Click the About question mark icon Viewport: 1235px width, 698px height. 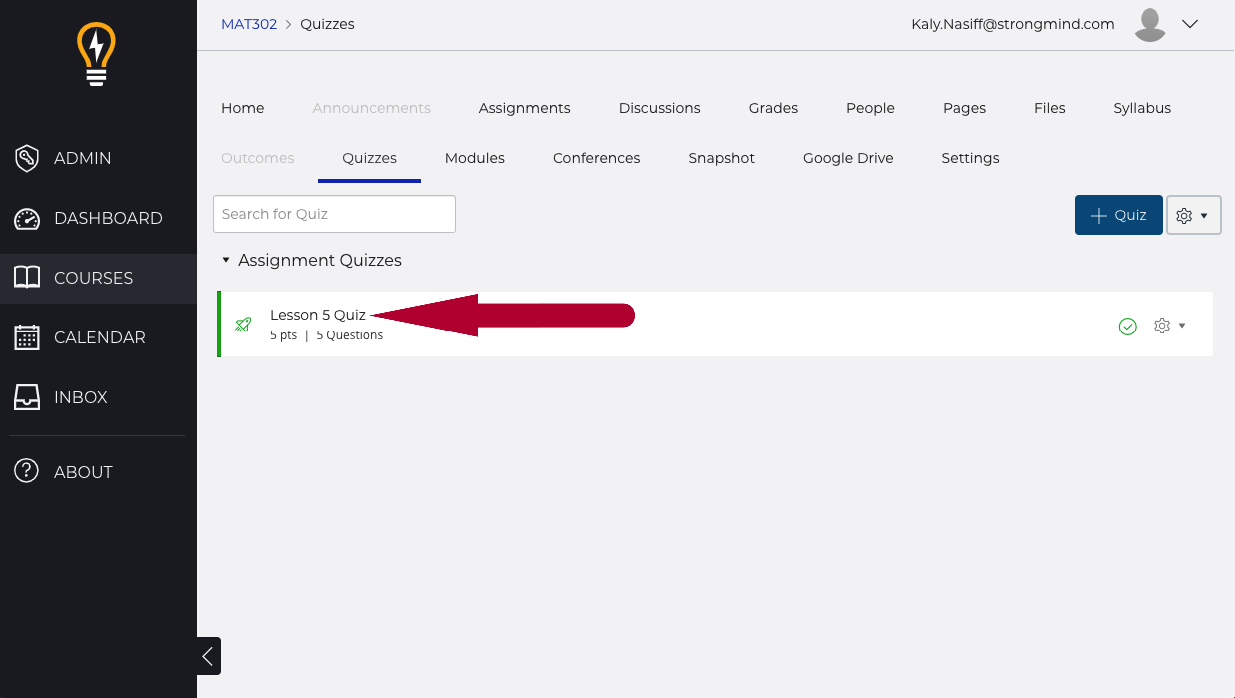point(27,472)
